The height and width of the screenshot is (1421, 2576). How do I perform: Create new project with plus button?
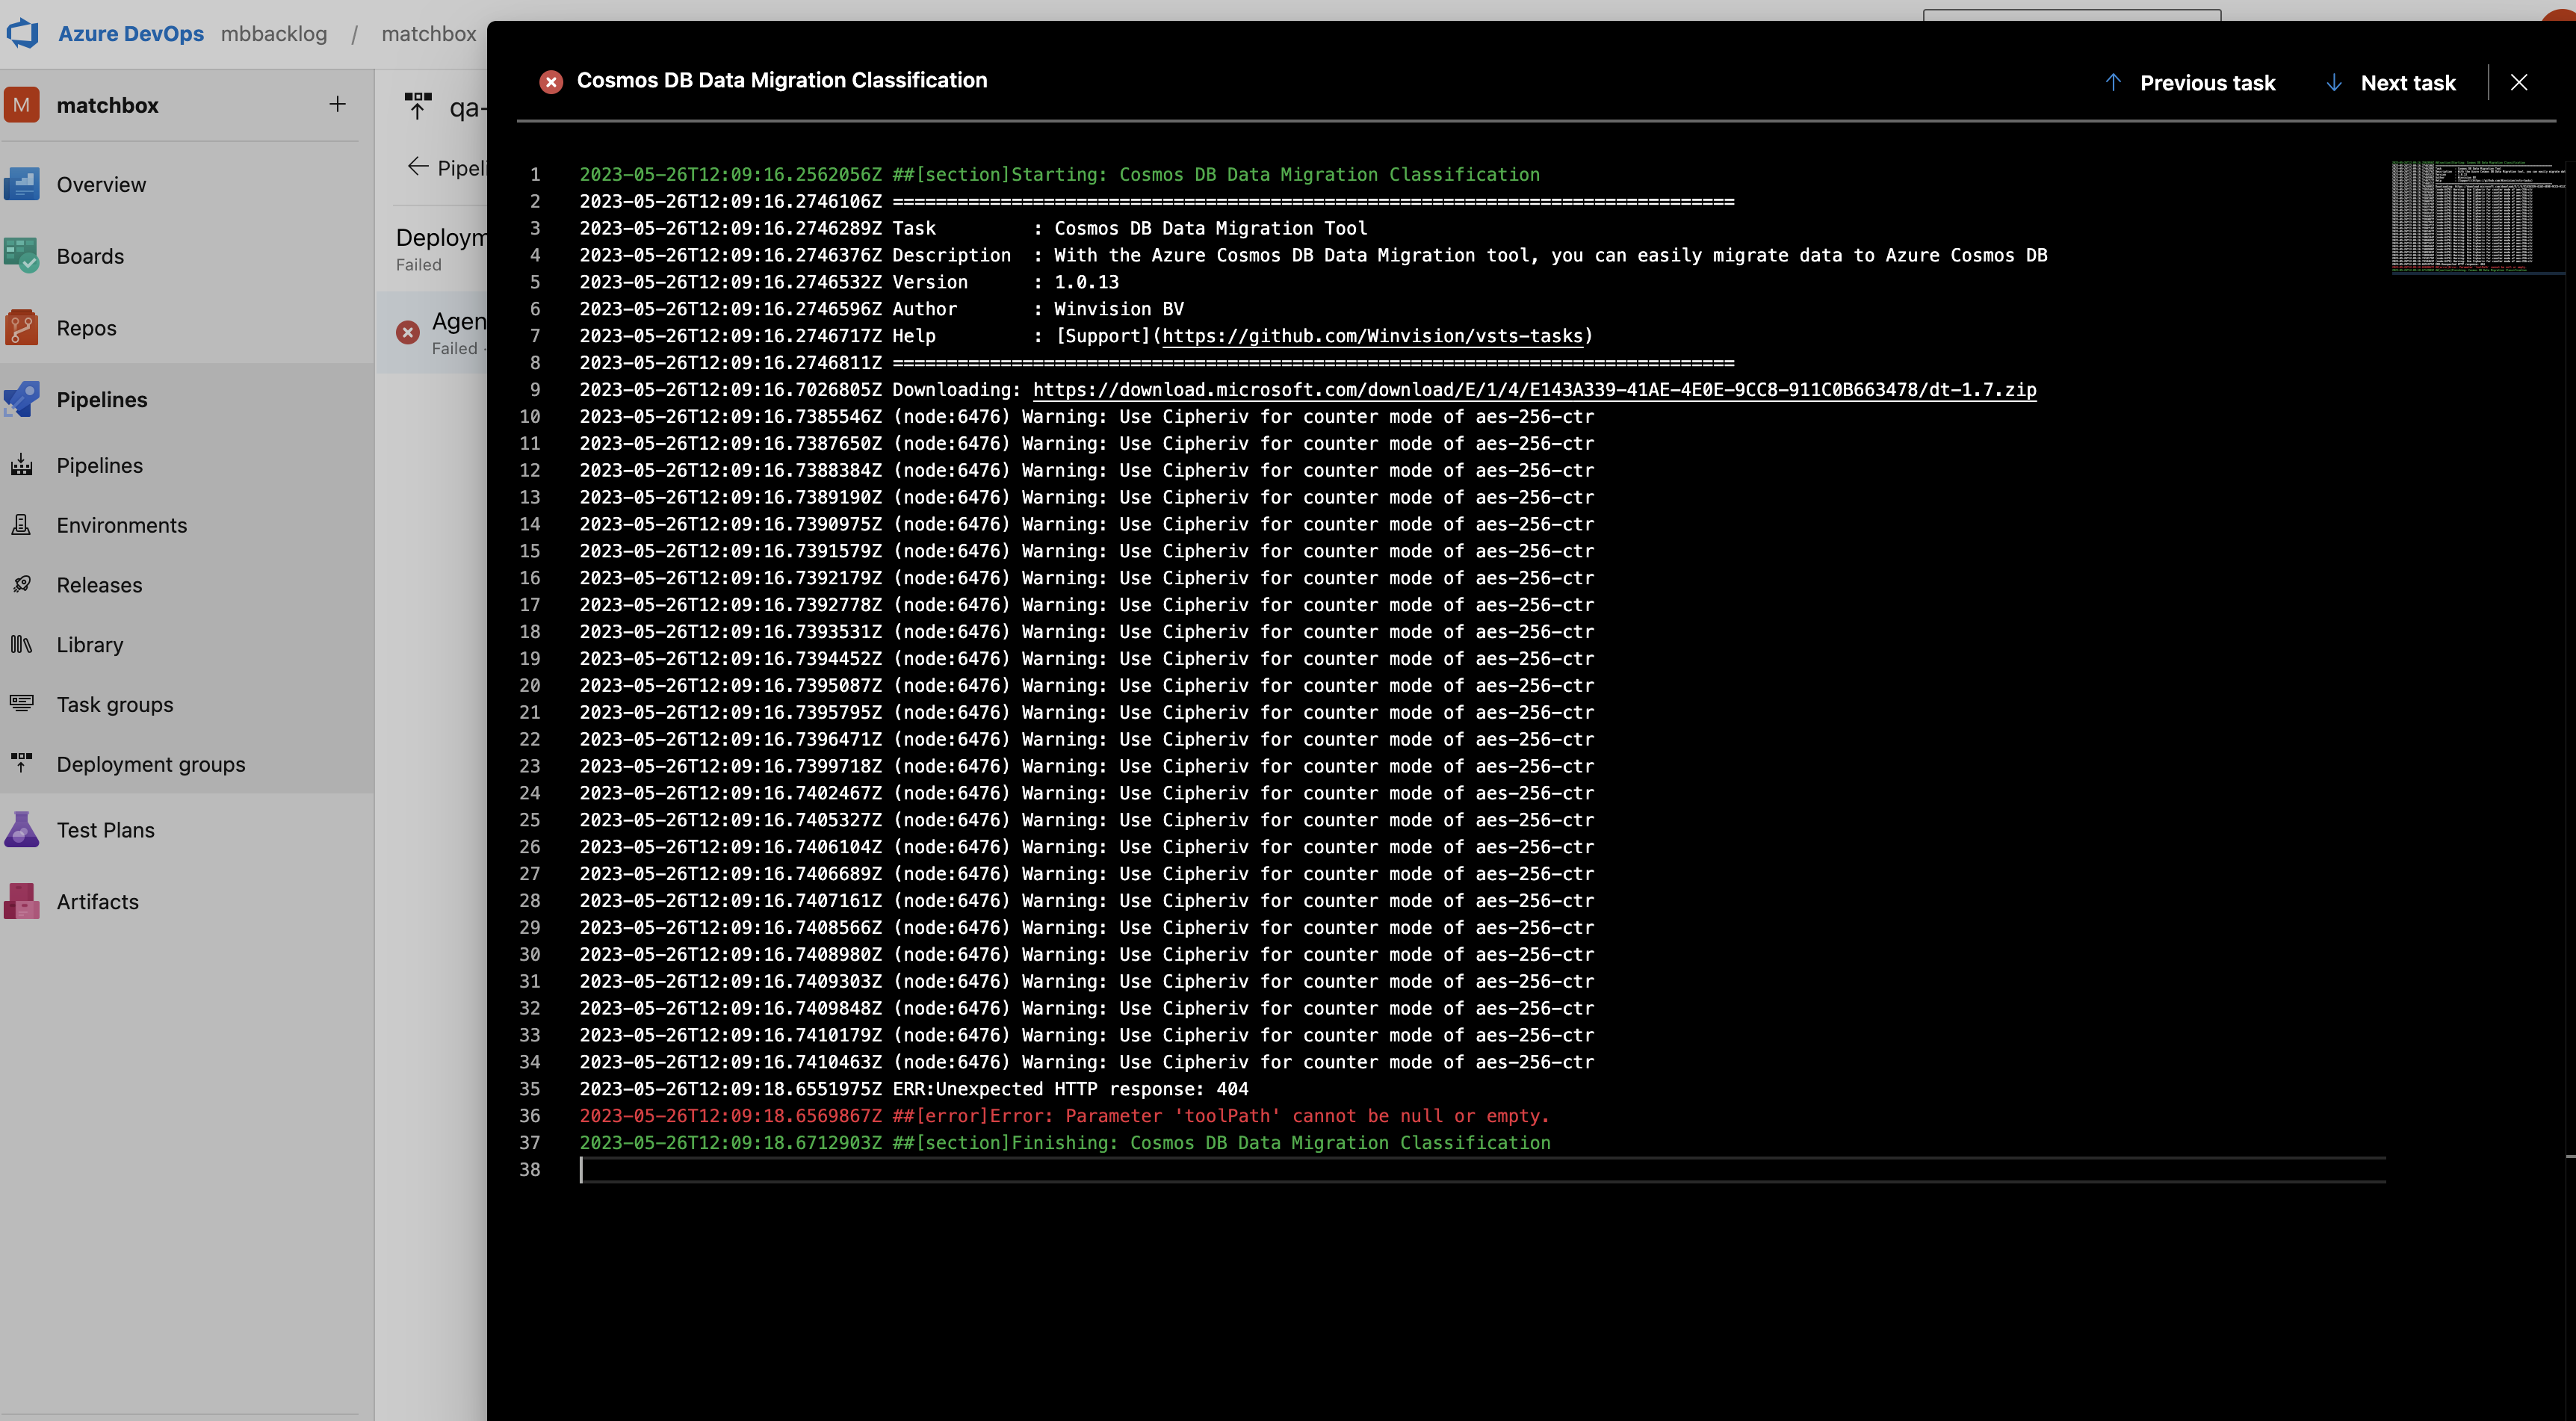[337, 104]
